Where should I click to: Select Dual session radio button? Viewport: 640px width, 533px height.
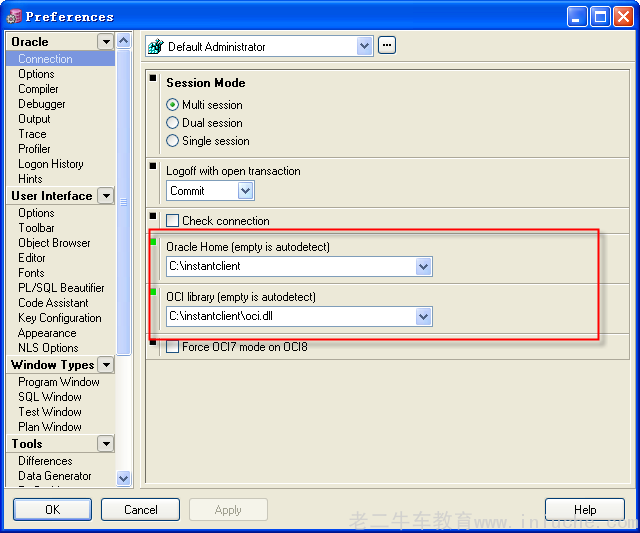[172, 123]
